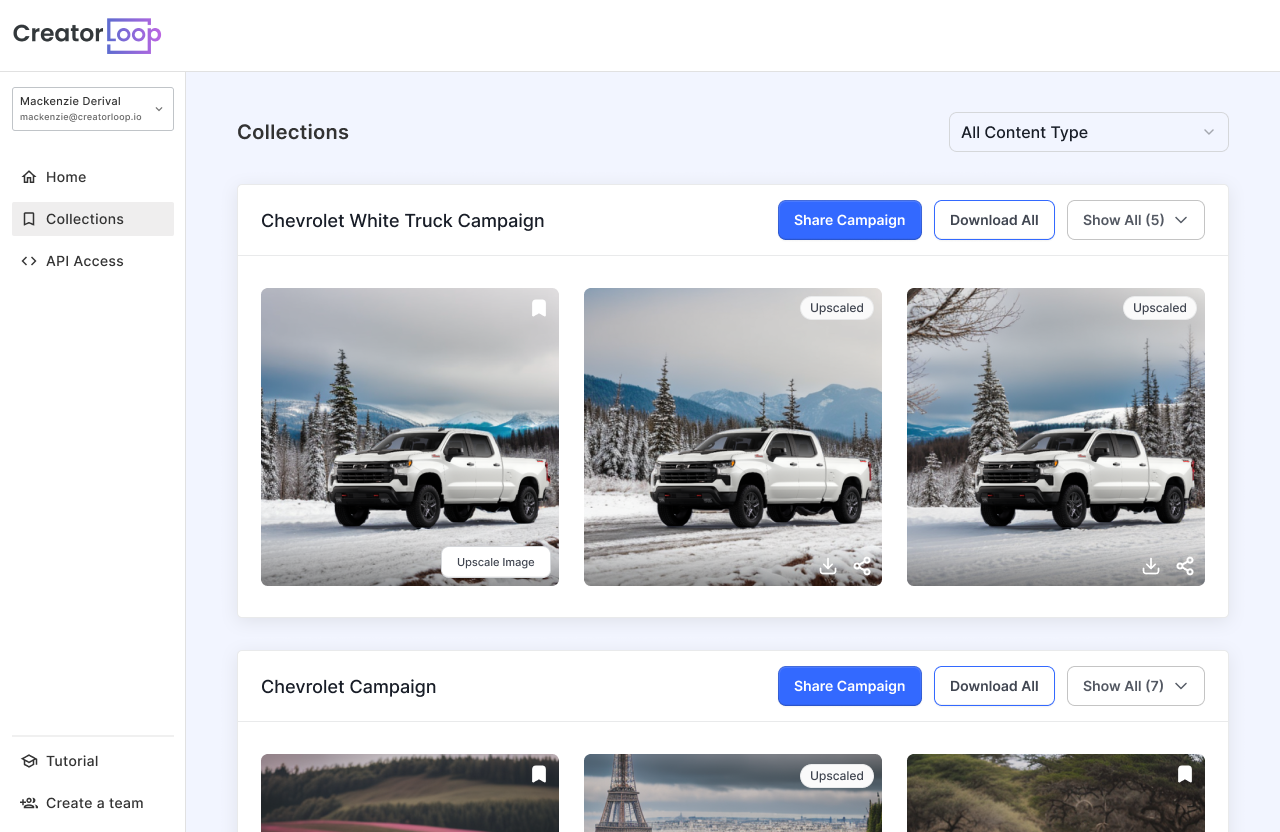Open the second white truck upscaled image
Viewport: 1280px width, 832px height.
(x=733, y=437)
